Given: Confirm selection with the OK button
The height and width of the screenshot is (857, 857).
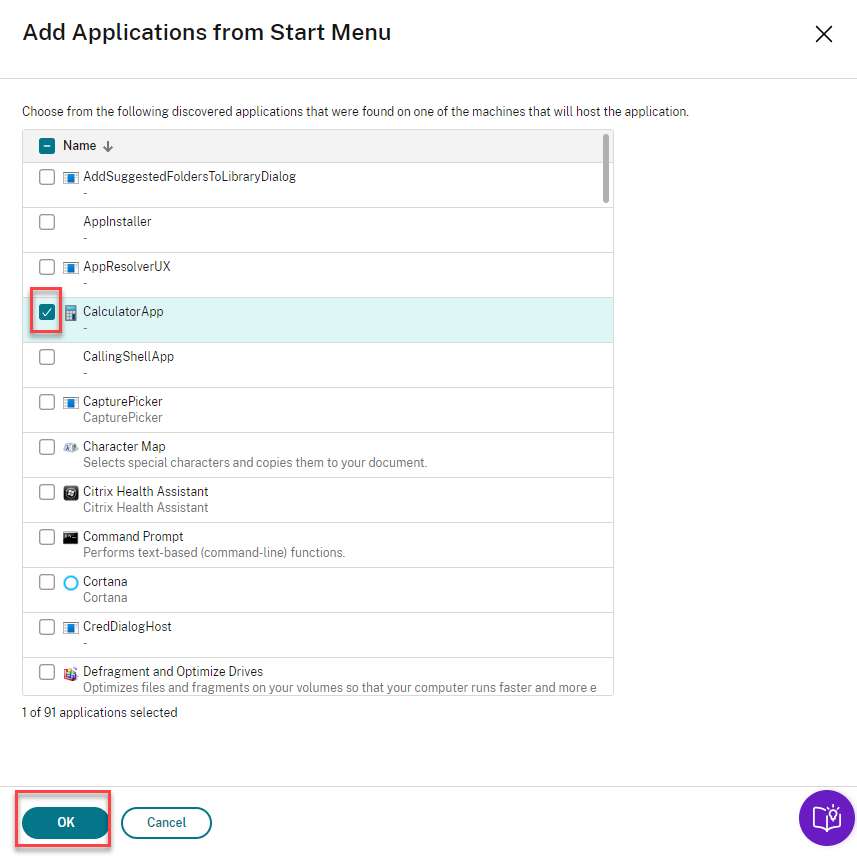Looking at the screenshot, I should pyautogui.click(x=65, y=822).
